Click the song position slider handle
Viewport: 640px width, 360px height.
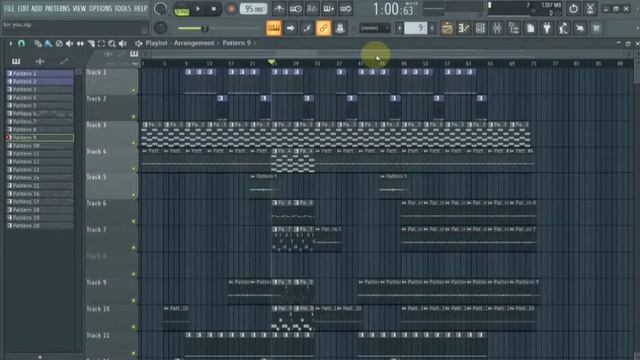pos(205,28)
